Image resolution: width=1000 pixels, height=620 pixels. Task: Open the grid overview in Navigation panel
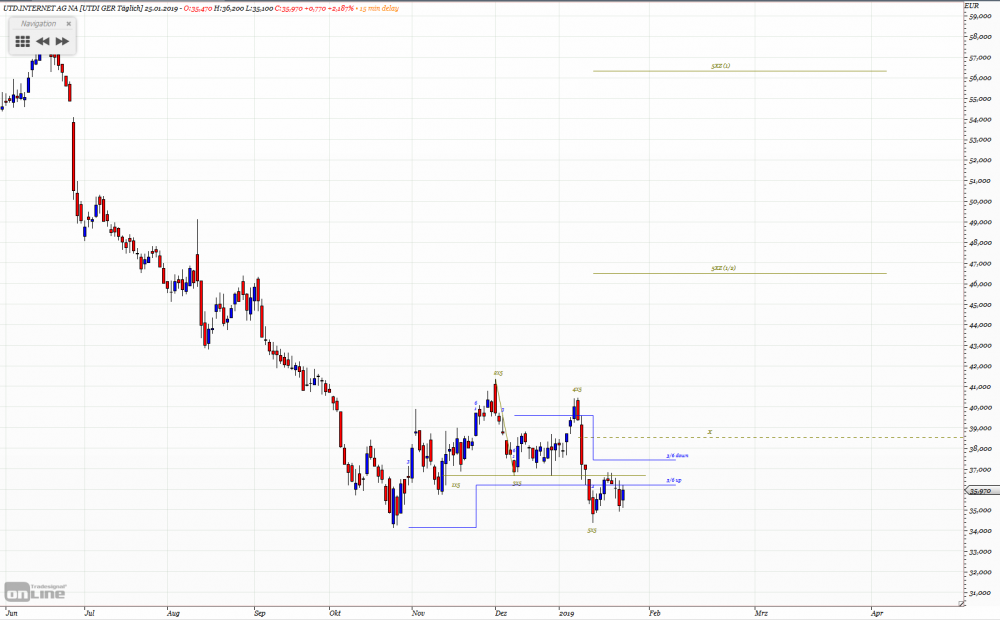22,41
